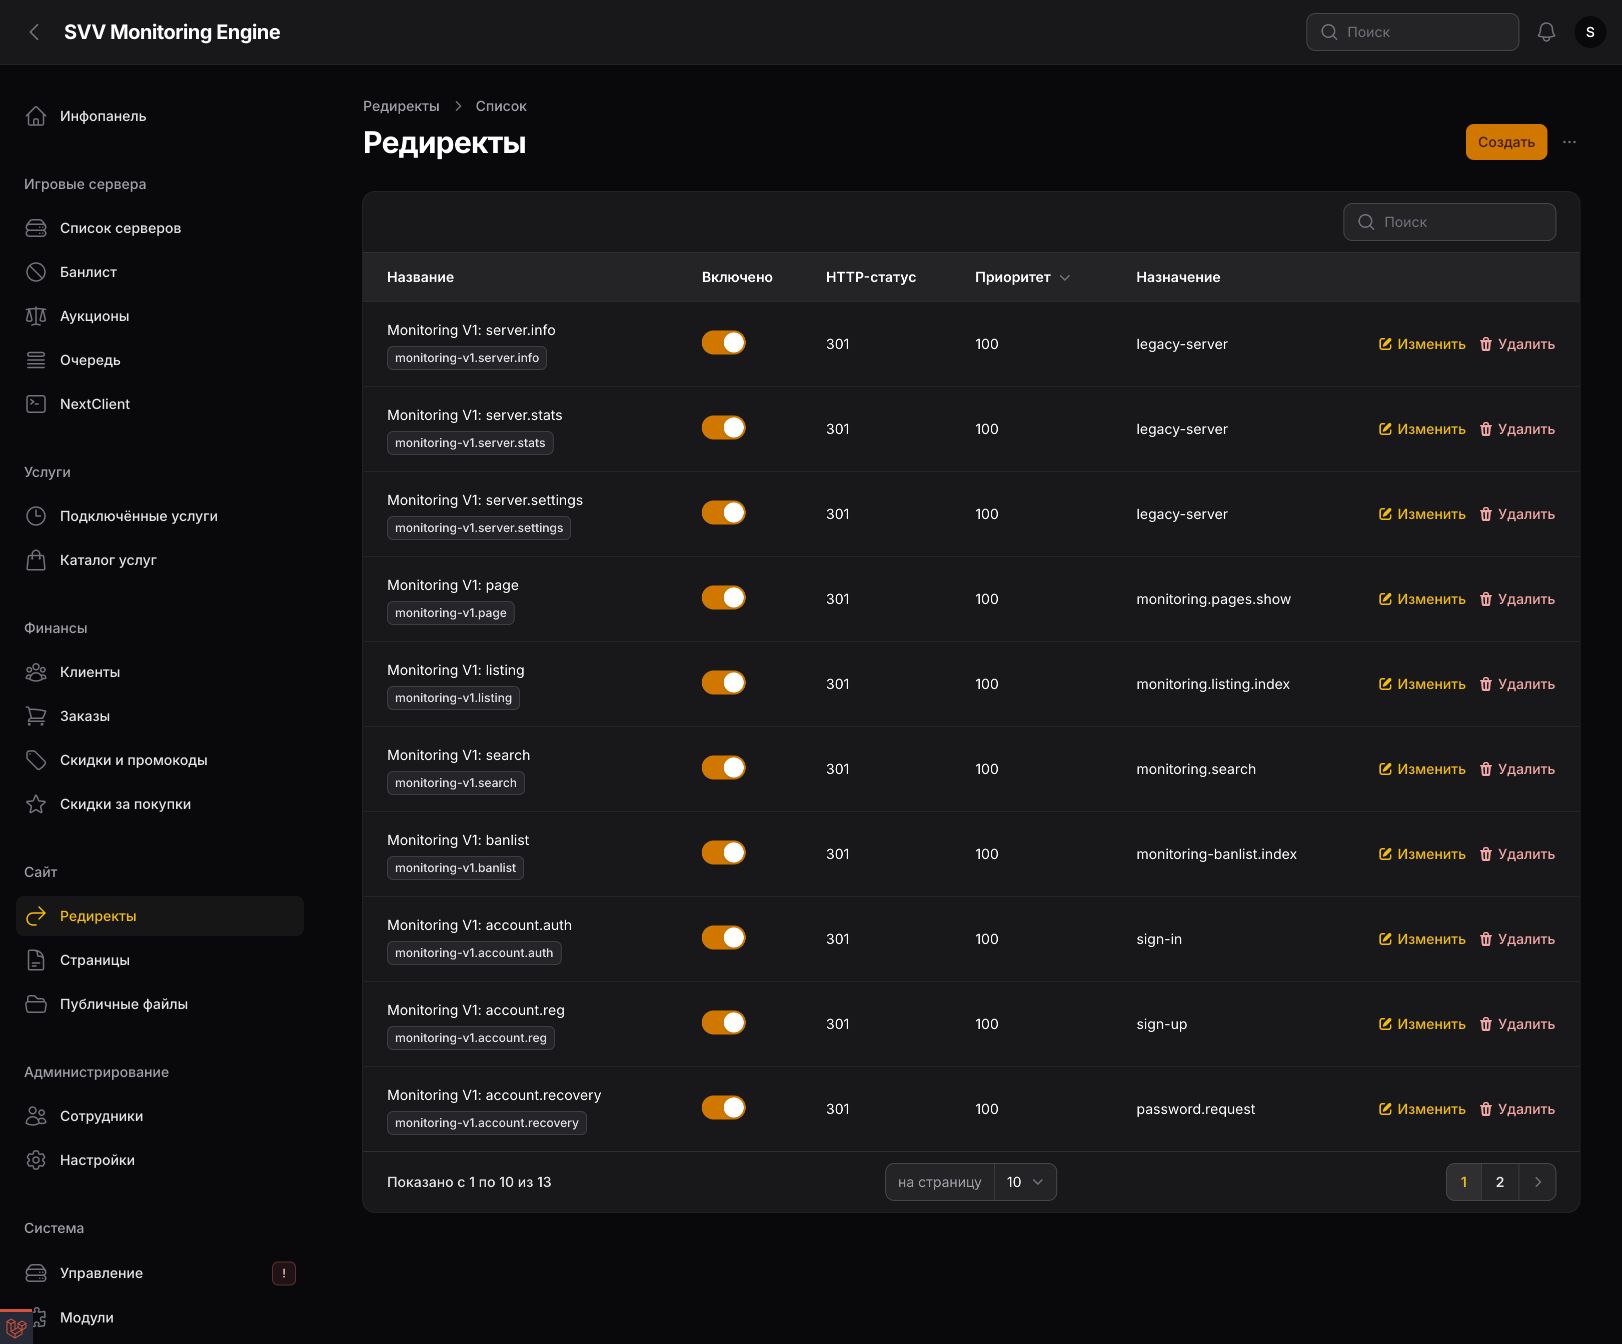This screenshot has height=1344, width=1622.
Task: Open Страницы in the sidebar
Action: point(160,960)
